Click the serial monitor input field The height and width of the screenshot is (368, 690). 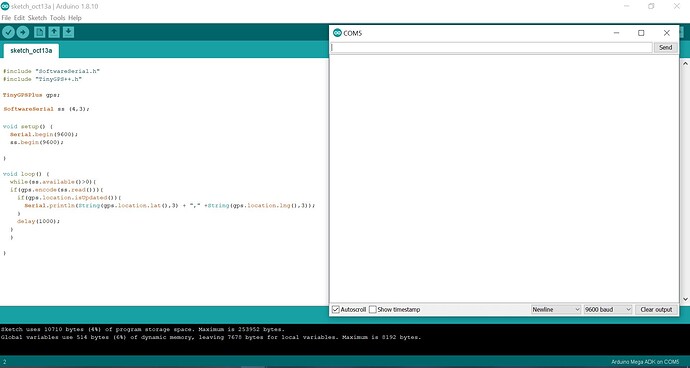491,48
